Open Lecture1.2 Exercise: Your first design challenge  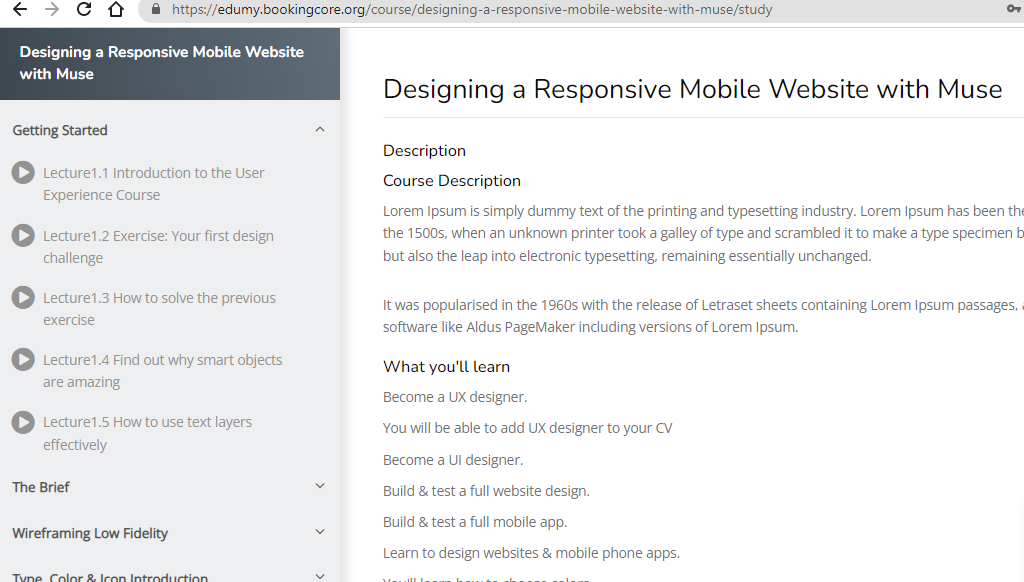click(x=158, y=246)
